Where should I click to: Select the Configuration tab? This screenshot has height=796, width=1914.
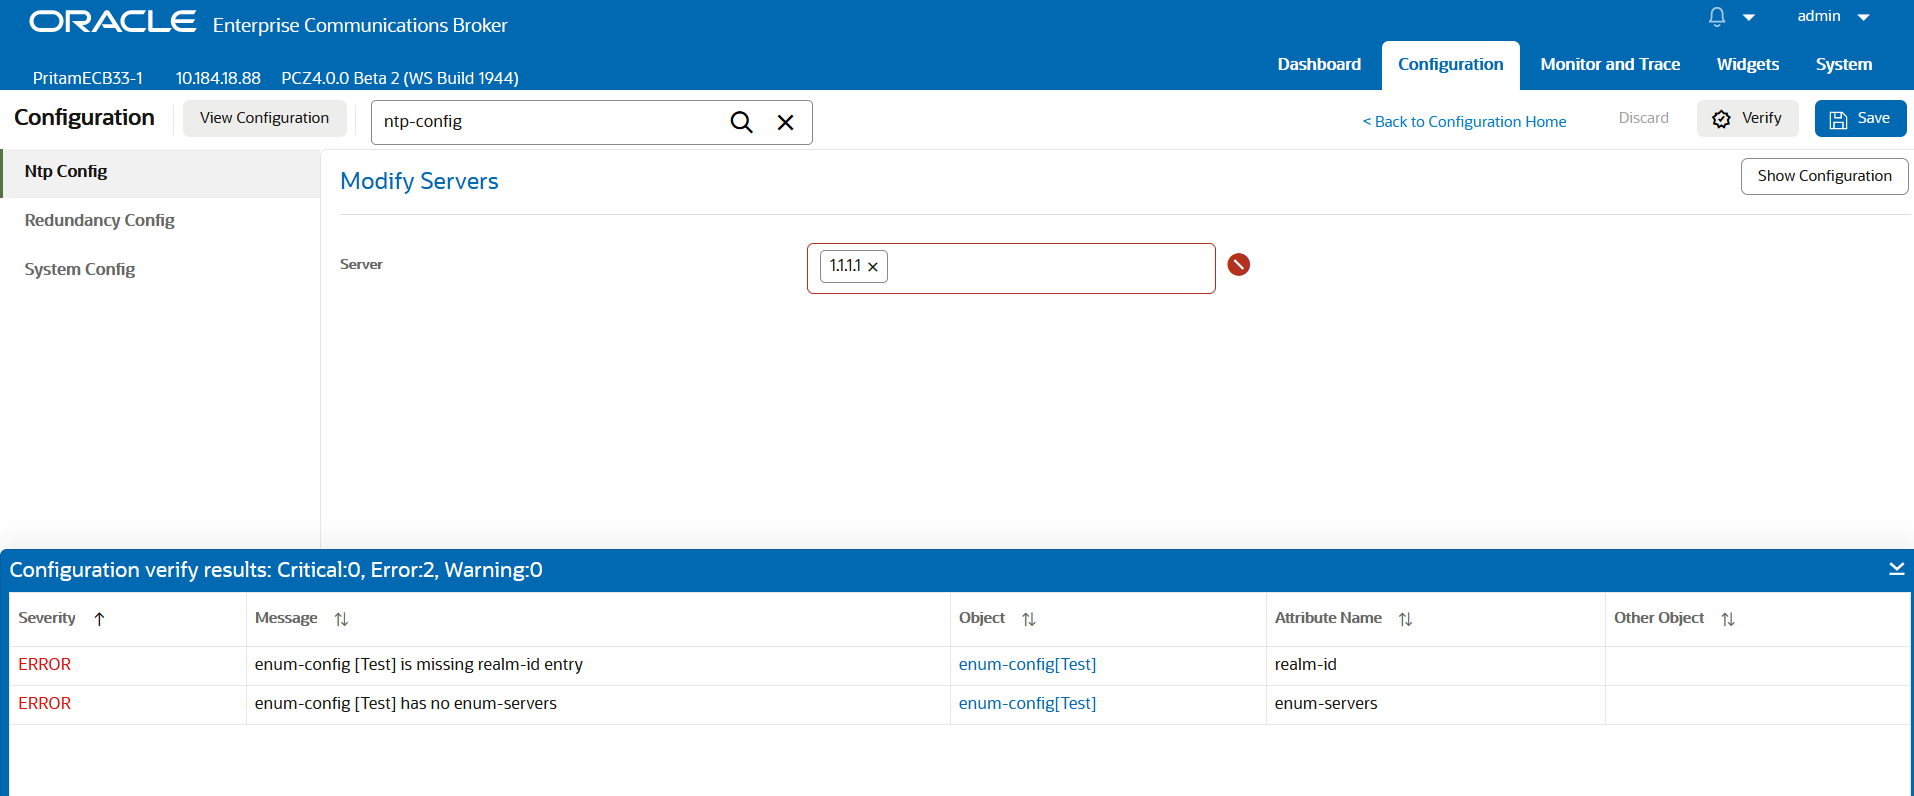[x=1450, y=64]
